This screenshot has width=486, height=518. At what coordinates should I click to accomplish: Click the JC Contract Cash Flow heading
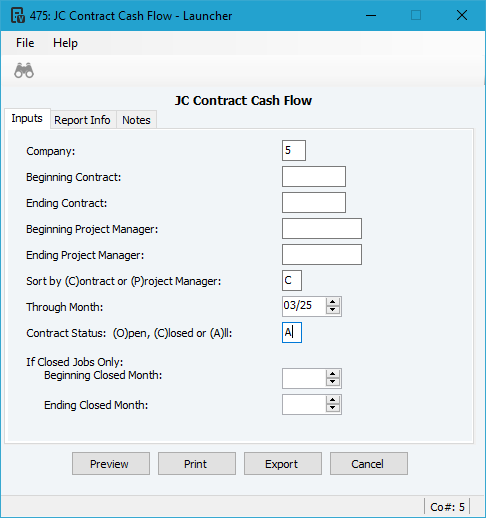click(x=243, y=100)
